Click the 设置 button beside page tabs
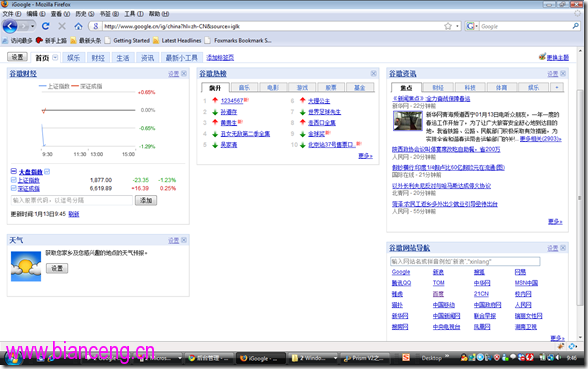The height and width of the screenshot is (369, 588). [17, 57]
